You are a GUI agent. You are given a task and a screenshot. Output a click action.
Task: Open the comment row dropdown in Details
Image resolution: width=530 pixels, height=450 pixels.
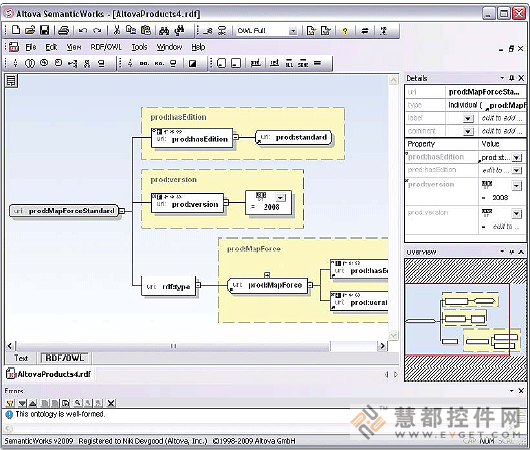[x=468, y=131]
